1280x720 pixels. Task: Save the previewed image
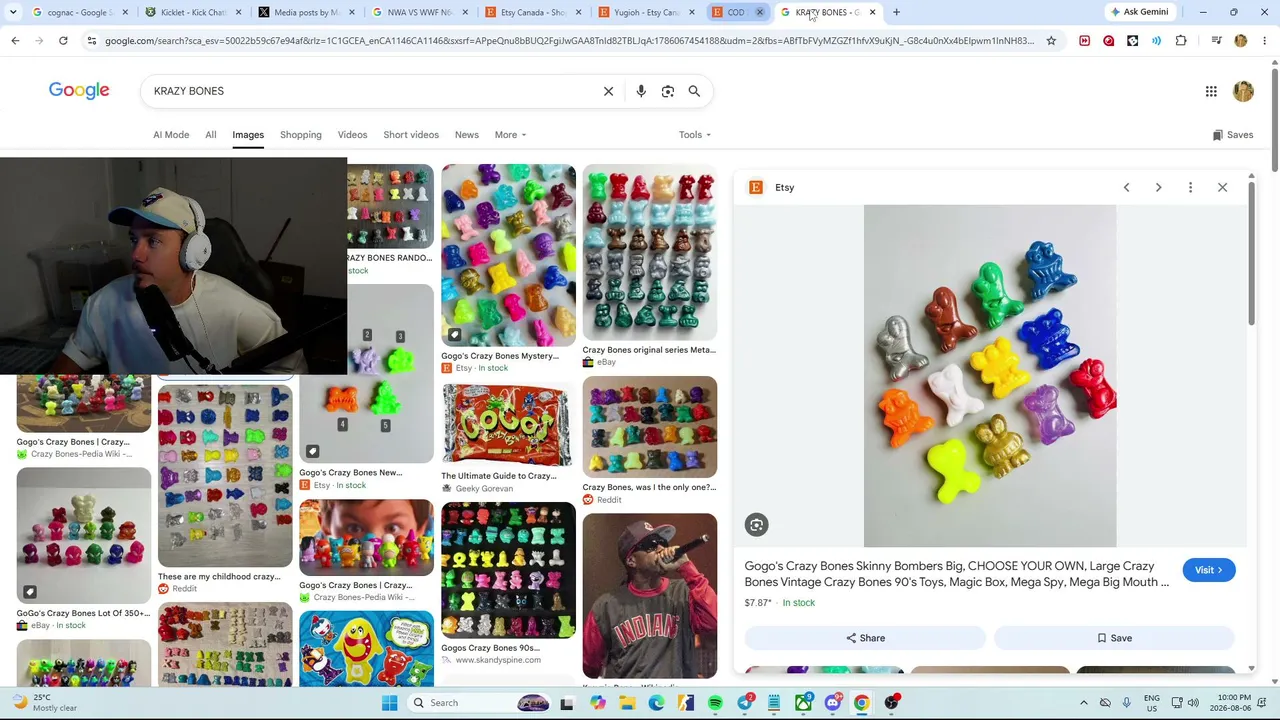1114,638
